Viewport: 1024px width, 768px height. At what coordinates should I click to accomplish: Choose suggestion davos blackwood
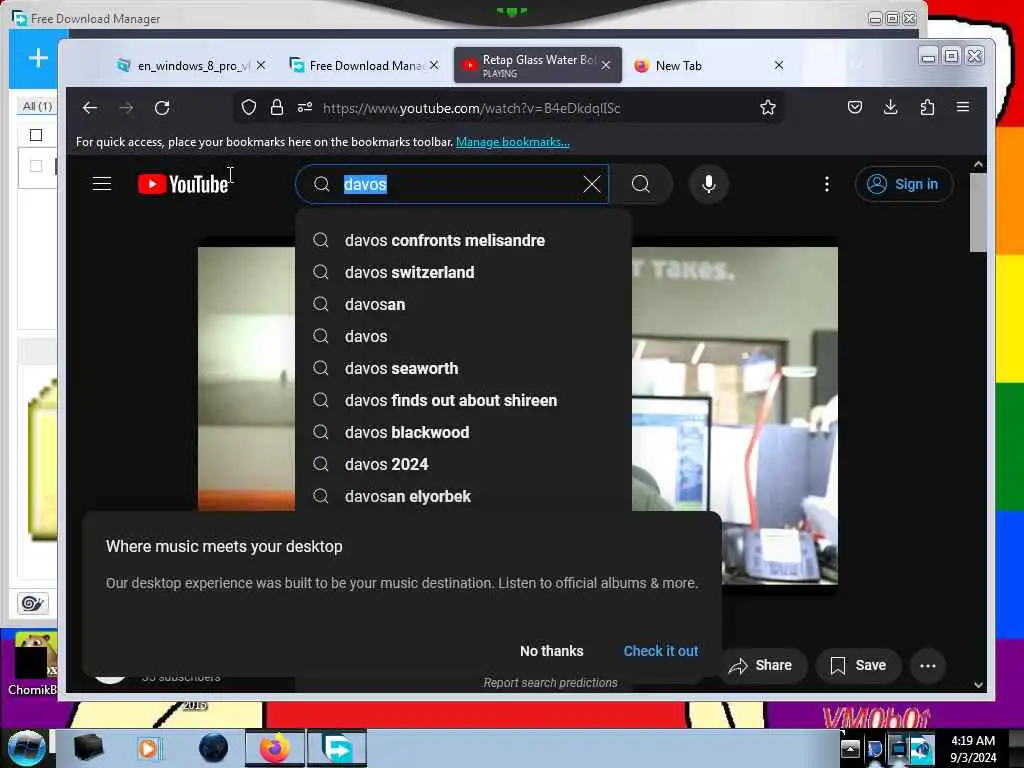464,432
